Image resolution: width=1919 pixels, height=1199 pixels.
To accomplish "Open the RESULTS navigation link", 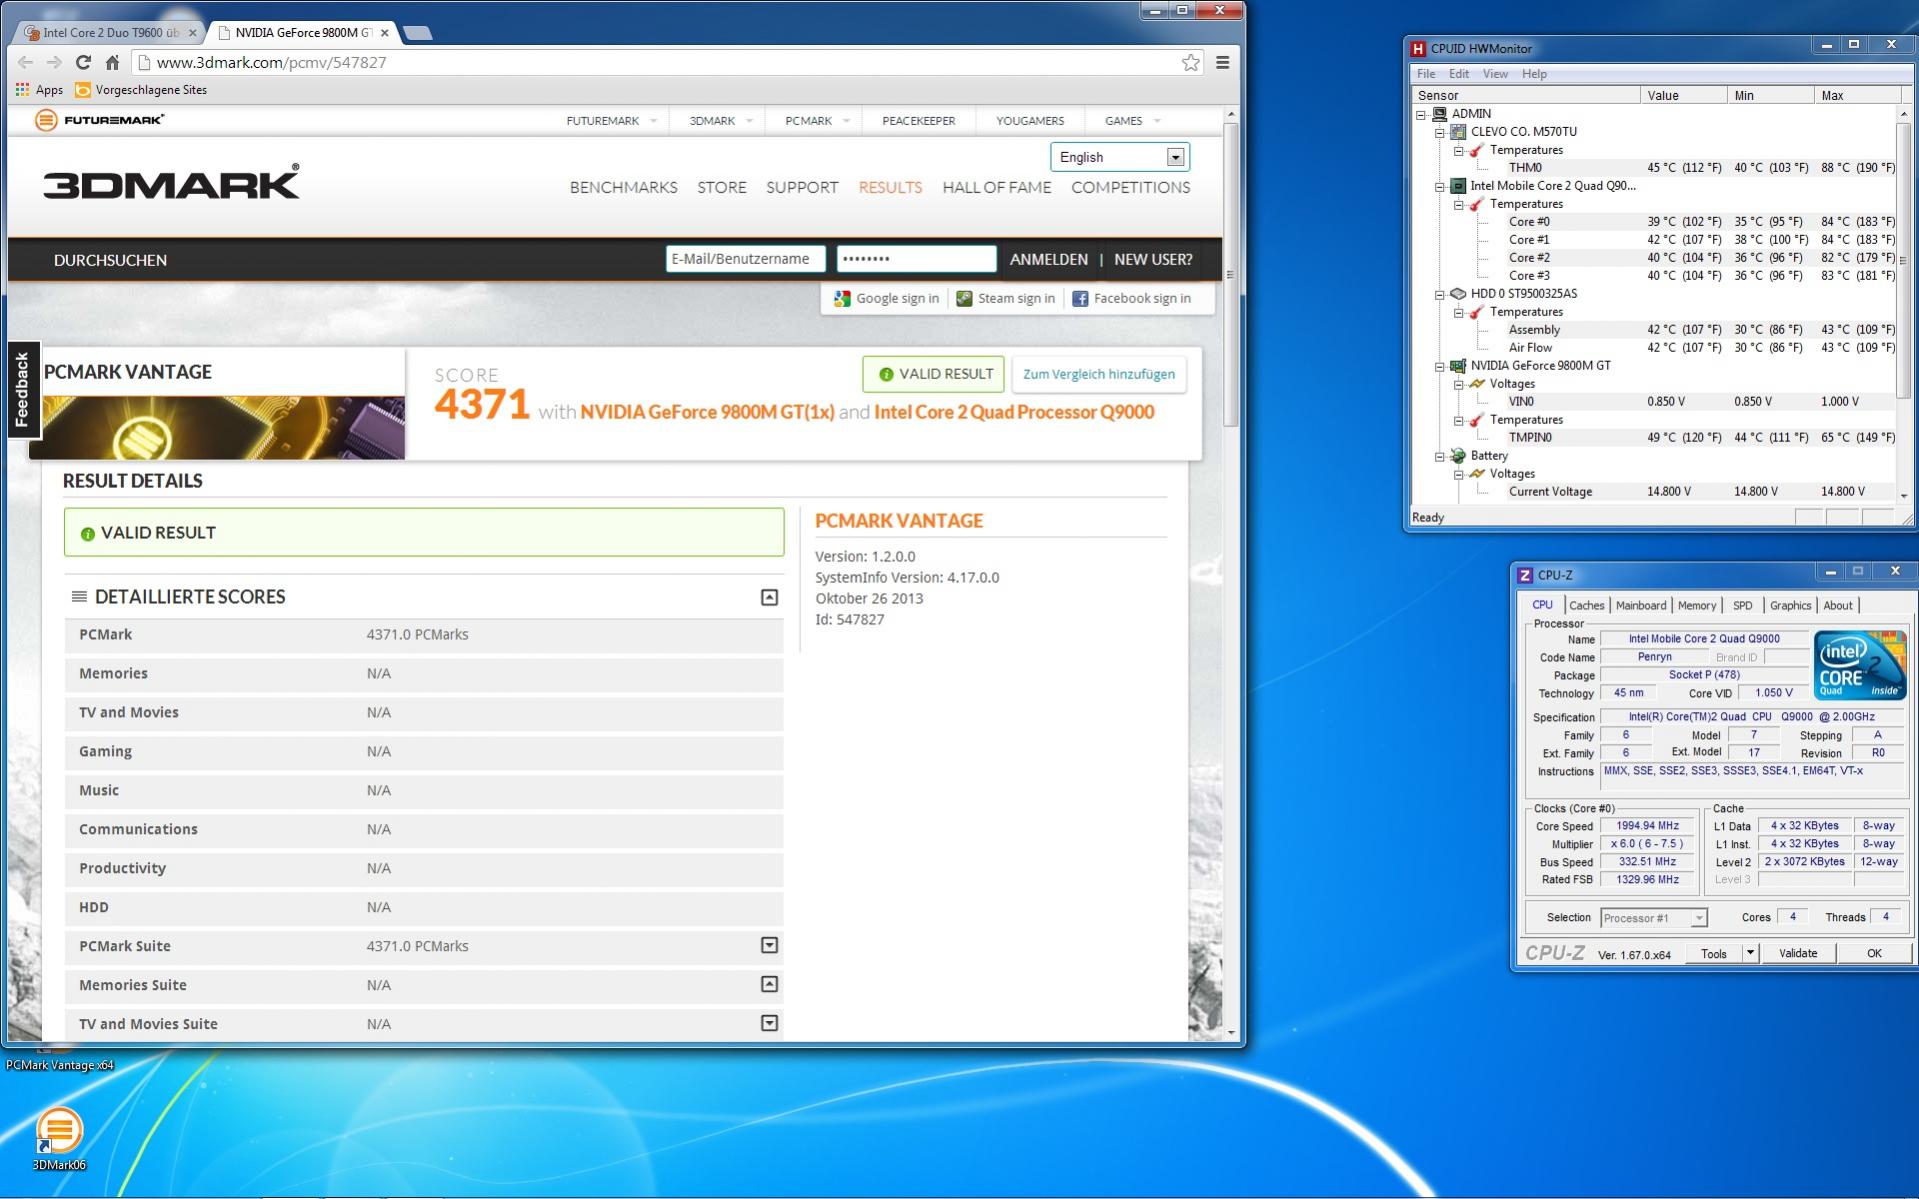I will tap(890, 187).
